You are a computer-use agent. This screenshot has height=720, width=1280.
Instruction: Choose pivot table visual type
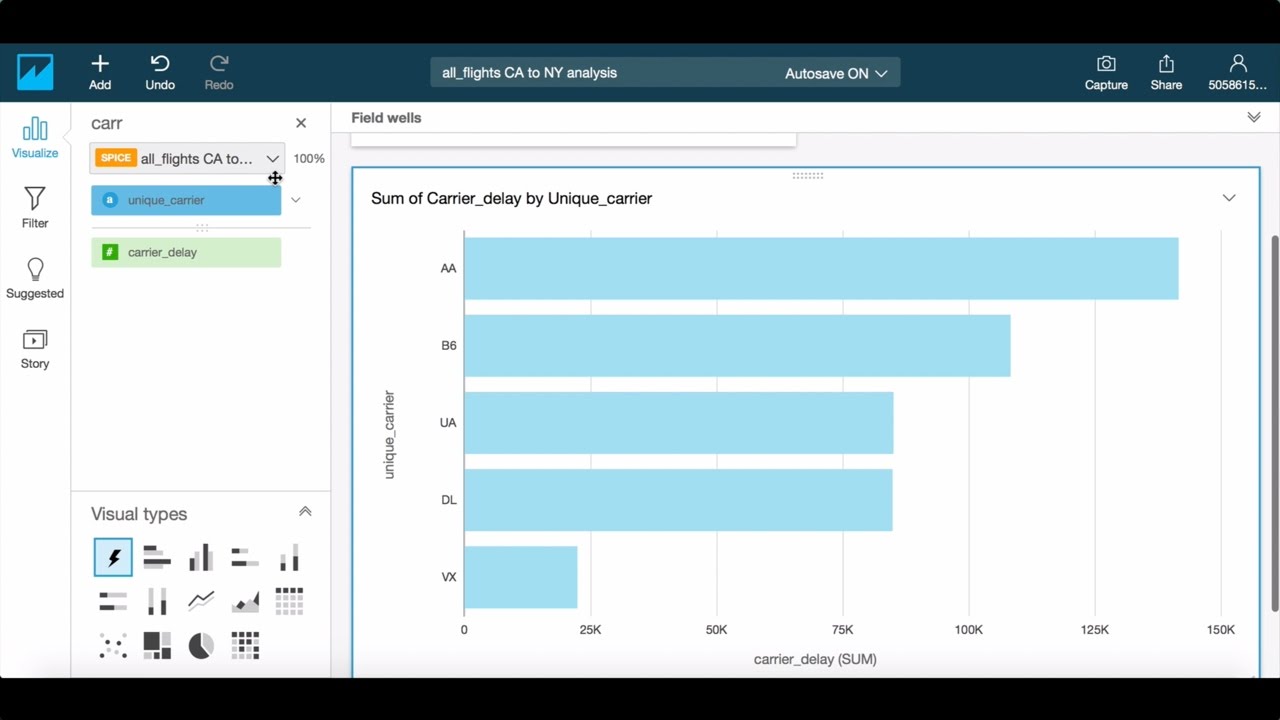(289, 601)
